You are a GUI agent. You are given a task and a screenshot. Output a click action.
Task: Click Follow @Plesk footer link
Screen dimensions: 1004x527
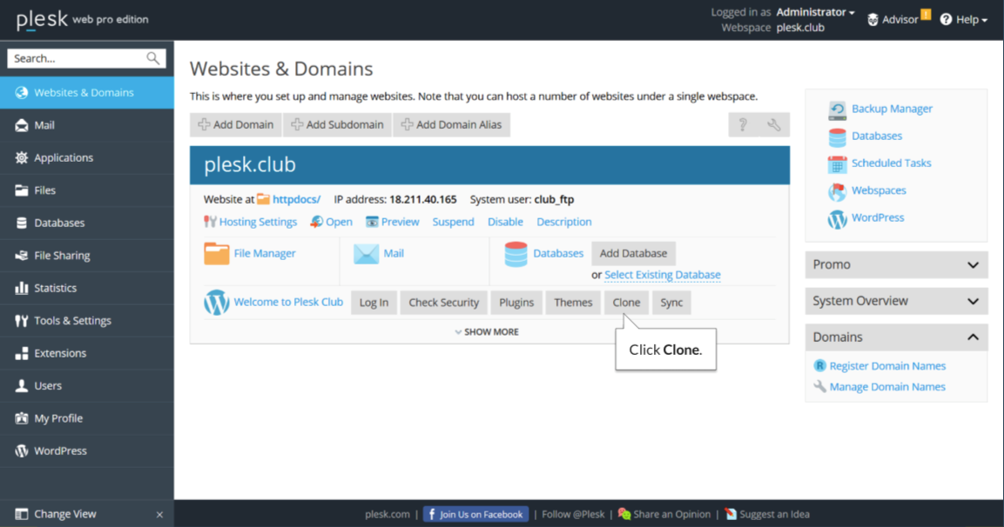point(573,514)
